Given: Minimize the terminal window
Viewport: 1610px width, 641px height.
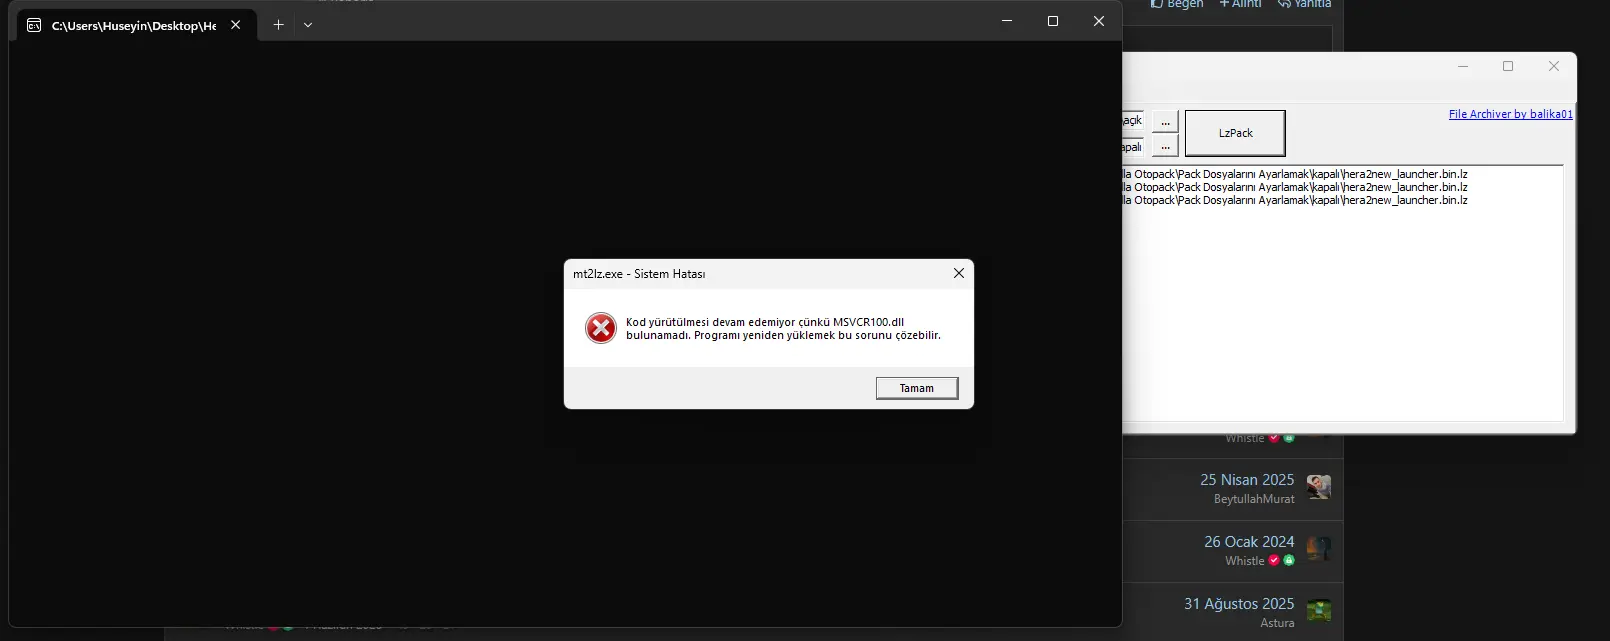Looking at the screenshot, I should point(1006,21).
